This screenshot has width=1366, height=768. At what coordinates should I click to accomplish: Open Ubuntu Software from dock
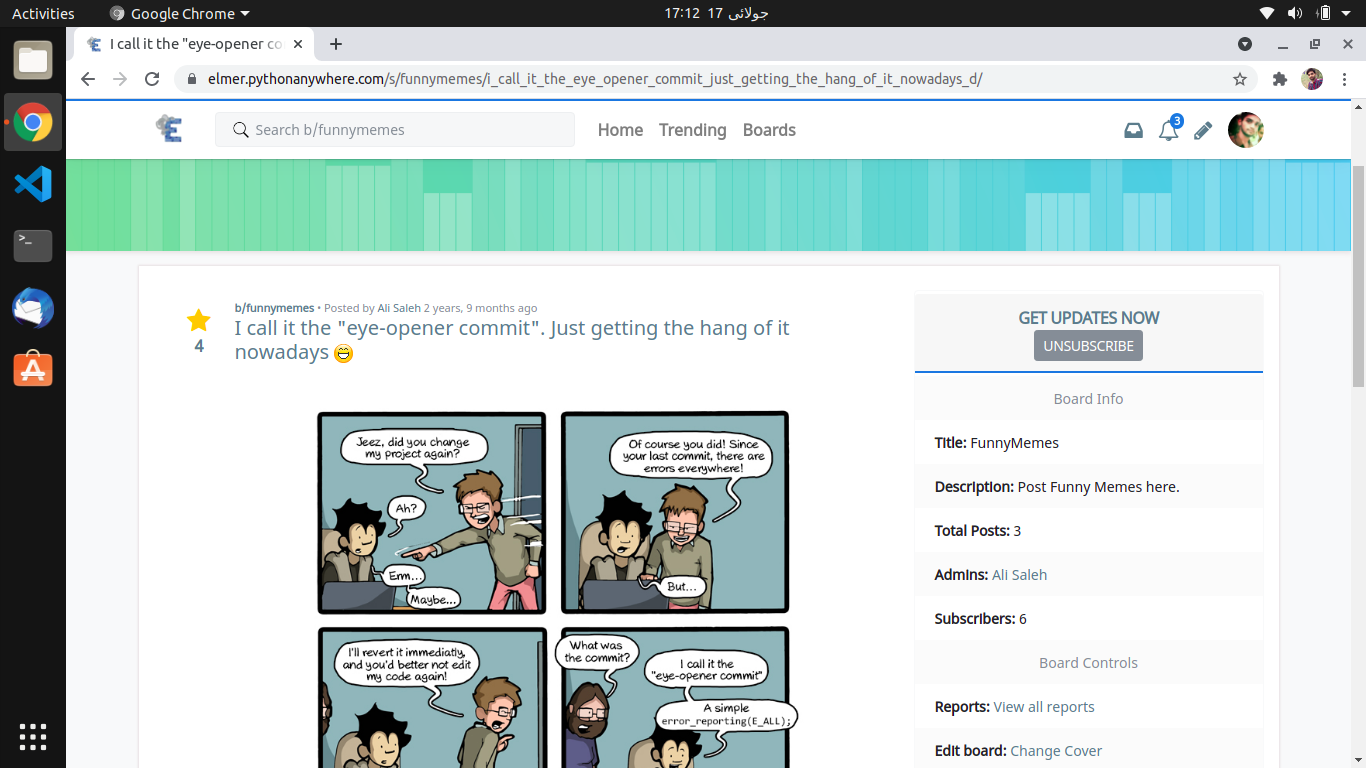(33, 369)
